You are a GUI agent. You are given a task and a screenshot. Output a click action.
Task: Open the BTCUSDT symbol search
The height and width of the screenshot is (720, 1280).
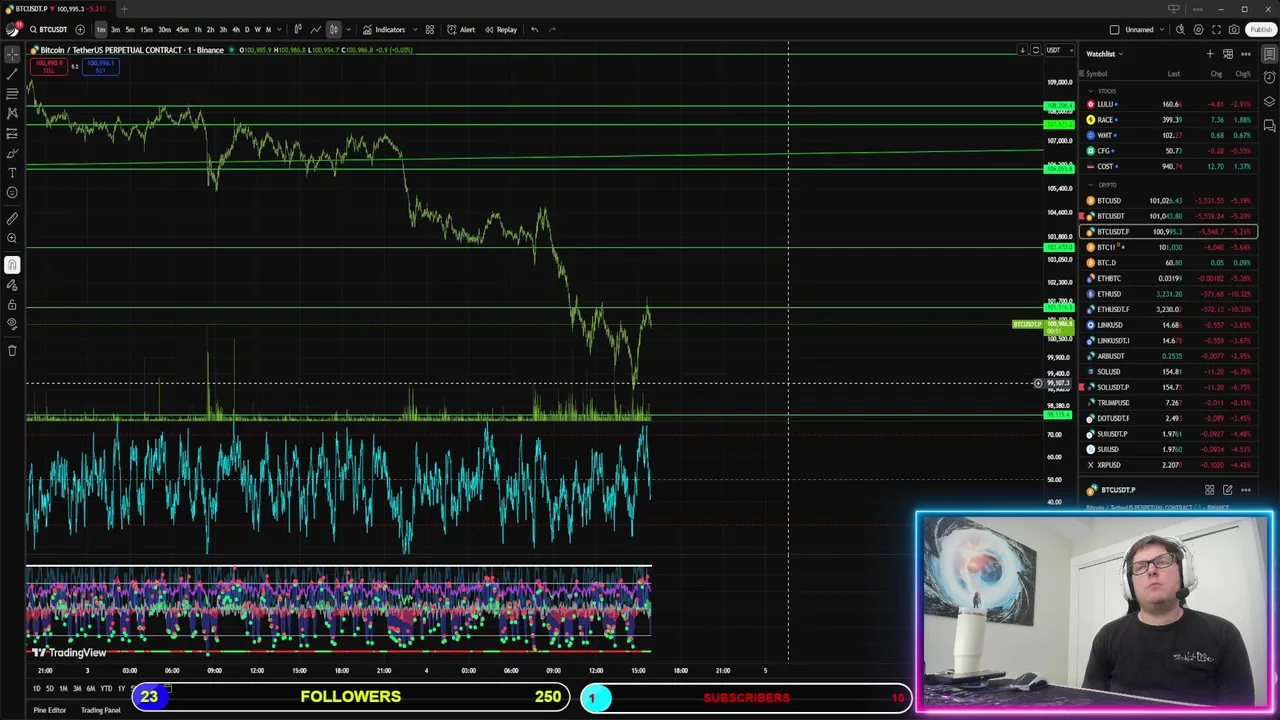pos(47,30)
